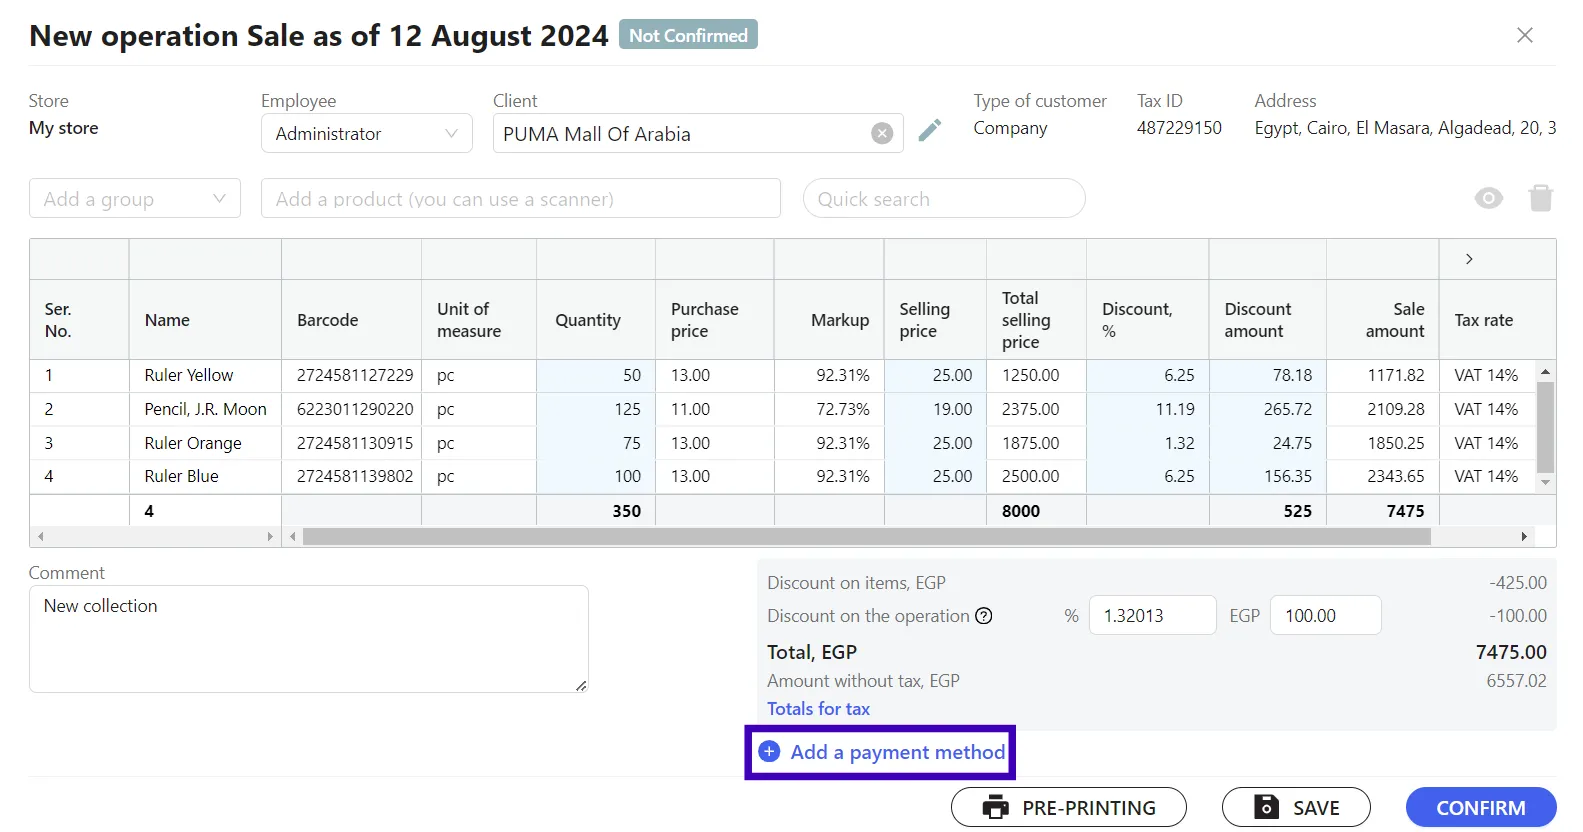Click the sale amount 2343.65 cell
This screenshot has width=1583, height=832.
click(1383, 476)
